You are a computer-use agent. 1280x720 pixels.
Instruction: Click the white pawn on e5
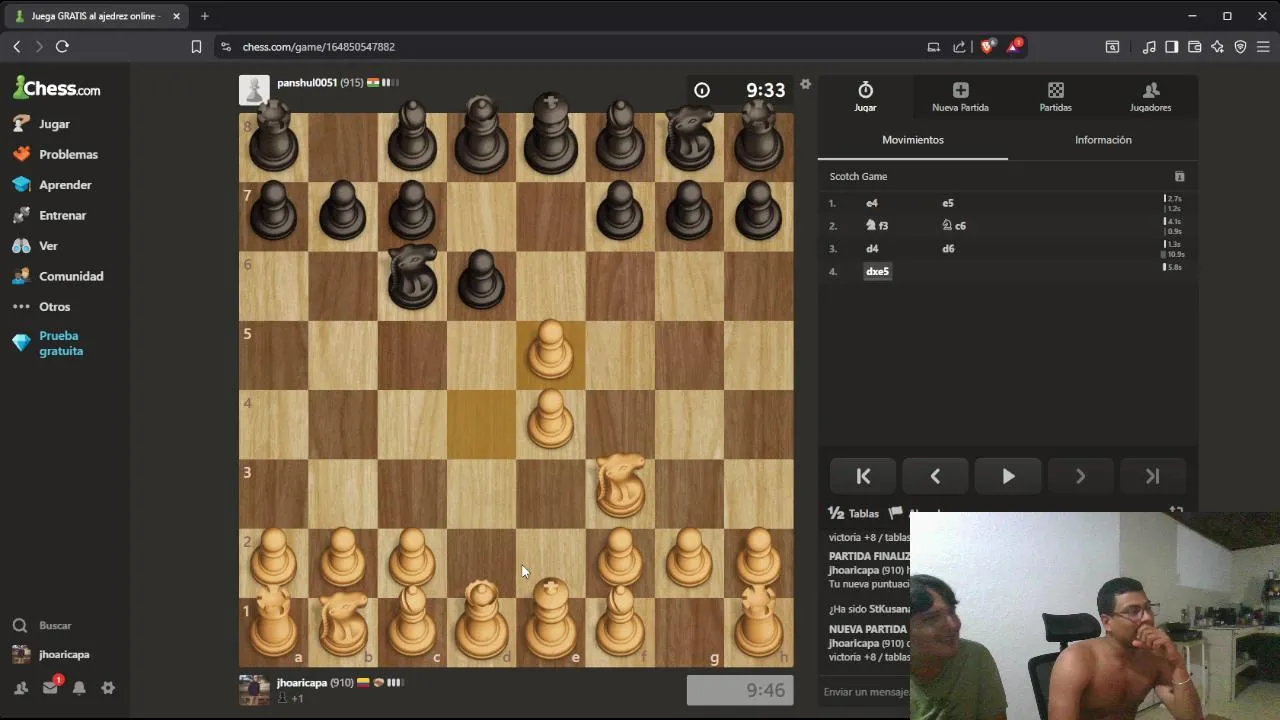click(550, 352)
